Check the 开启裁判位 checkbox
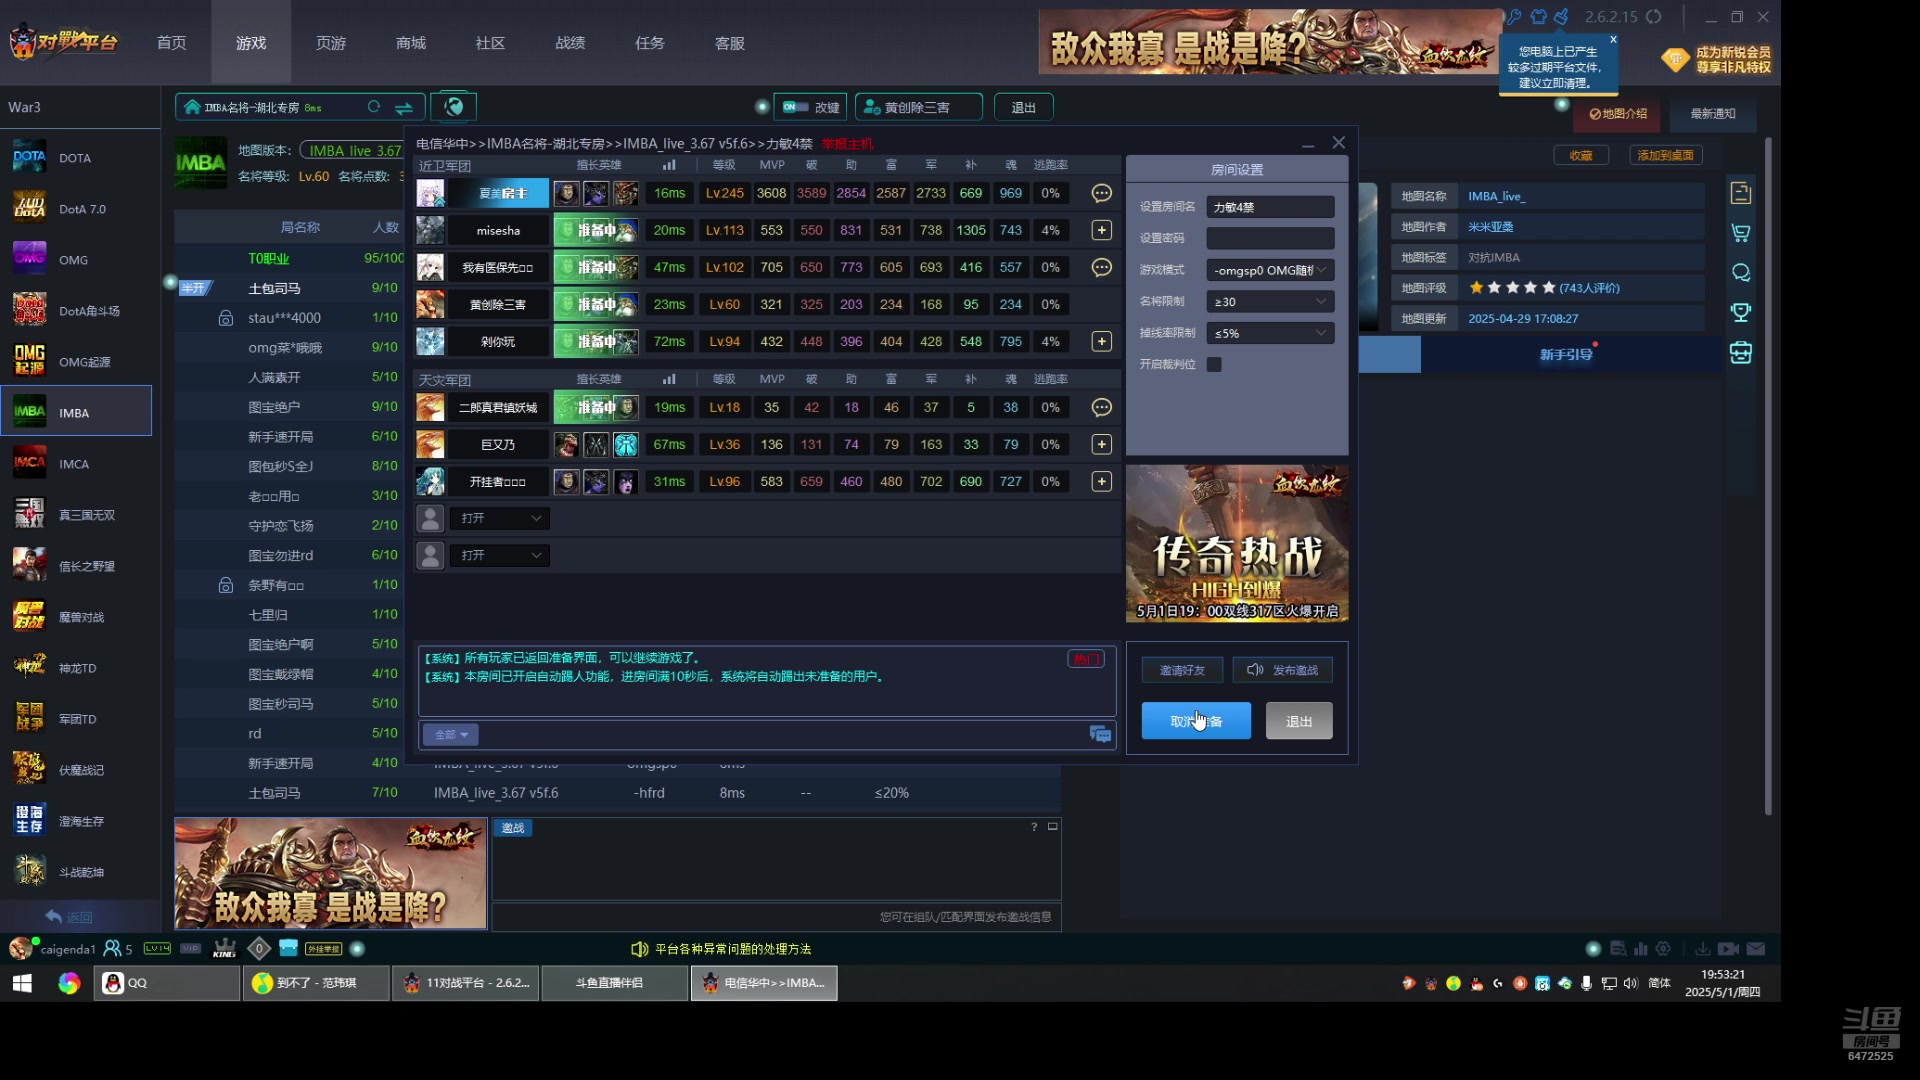Image resolution: width=1920 pixels, height=1080 pixels. click(1214, 364)
